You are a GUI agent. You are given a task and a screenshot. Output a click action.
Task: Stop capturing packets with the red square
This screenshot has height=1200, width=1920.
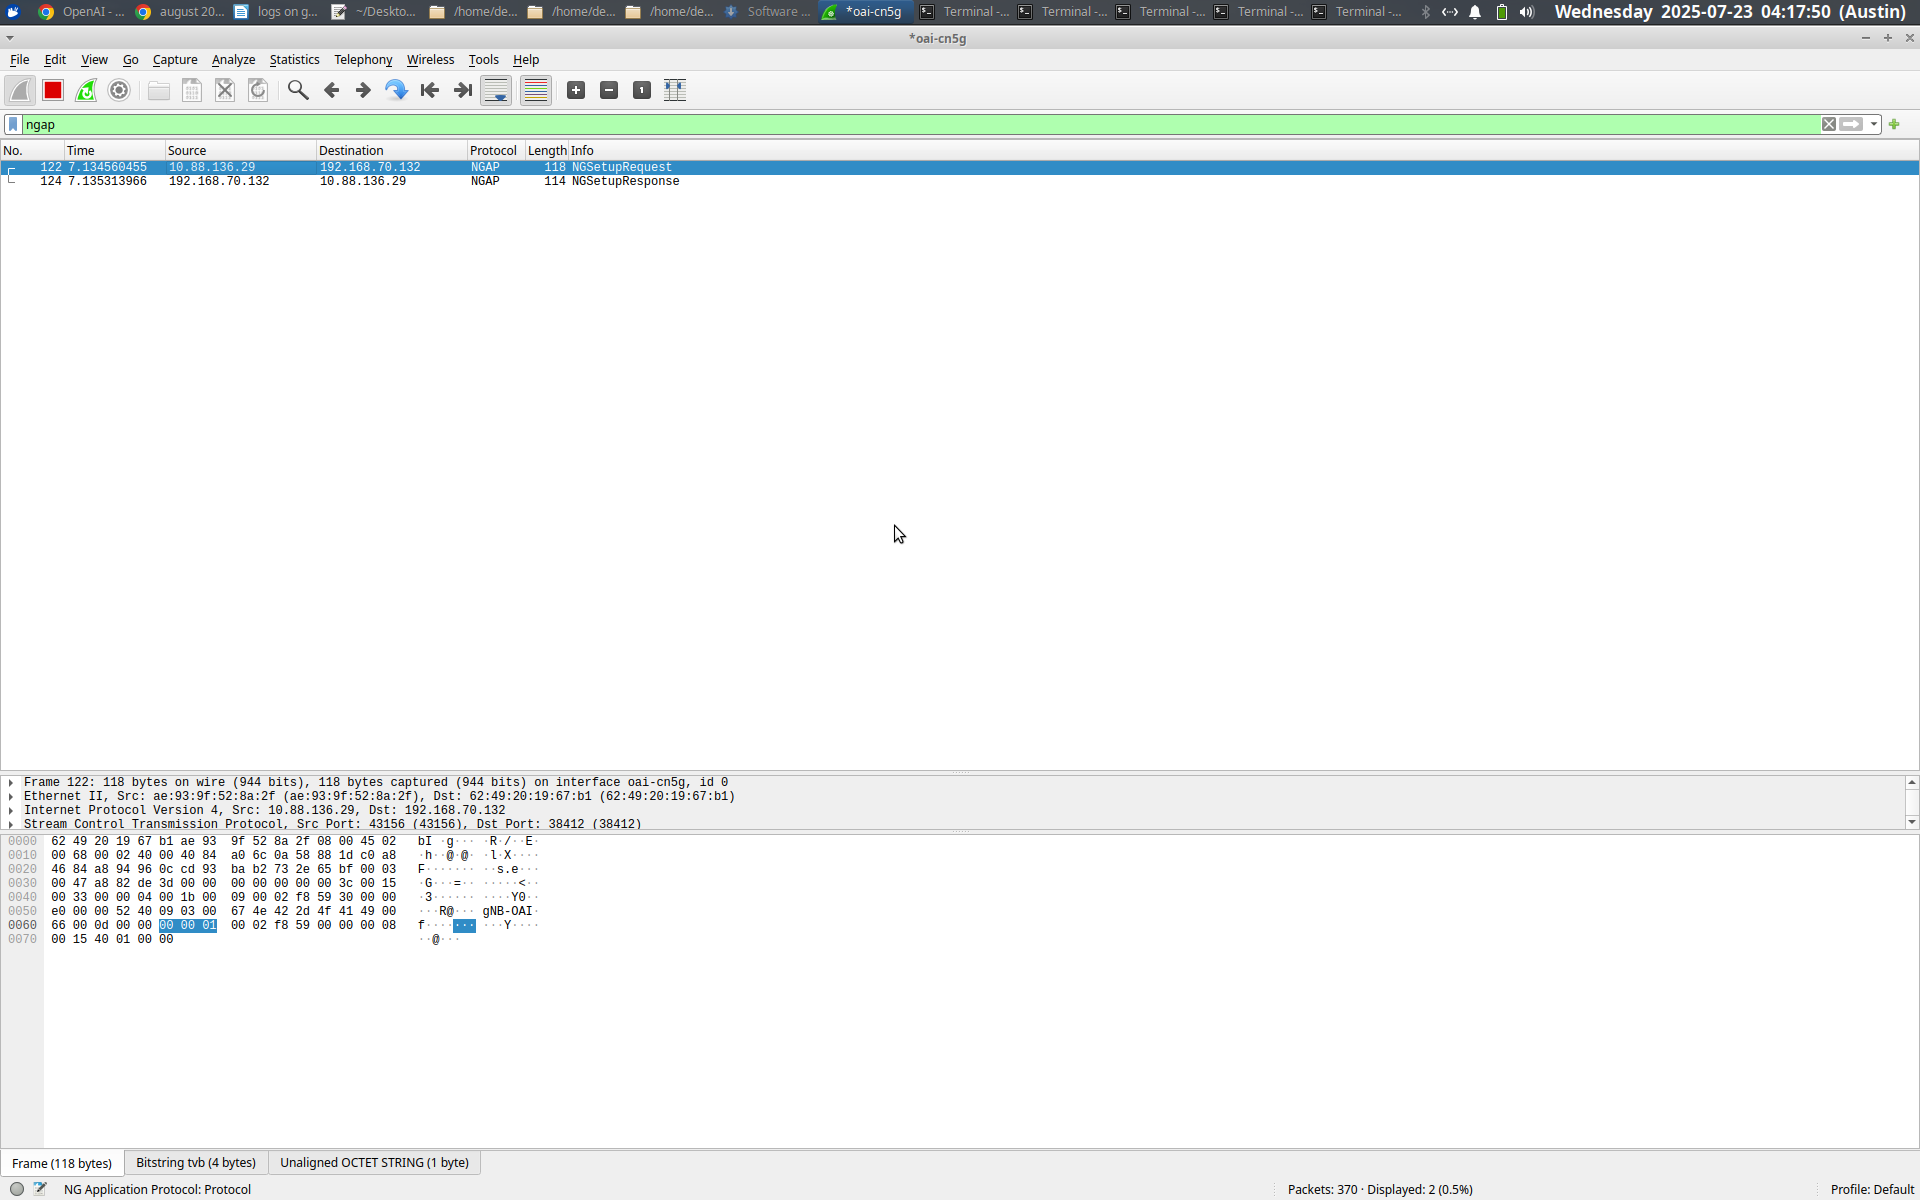(x=53, y=90)
